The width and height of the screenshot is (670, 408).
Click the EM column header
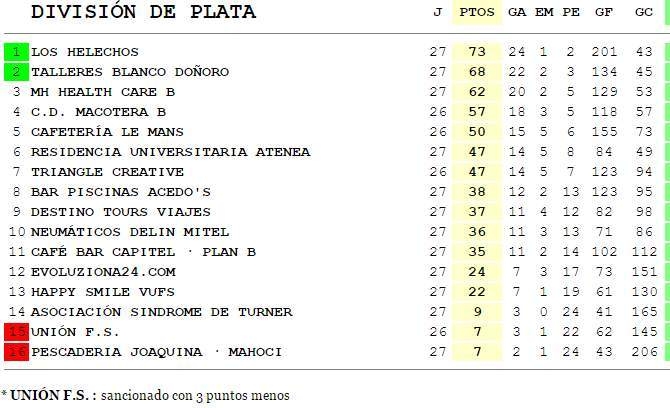click(x=544, y=13)
